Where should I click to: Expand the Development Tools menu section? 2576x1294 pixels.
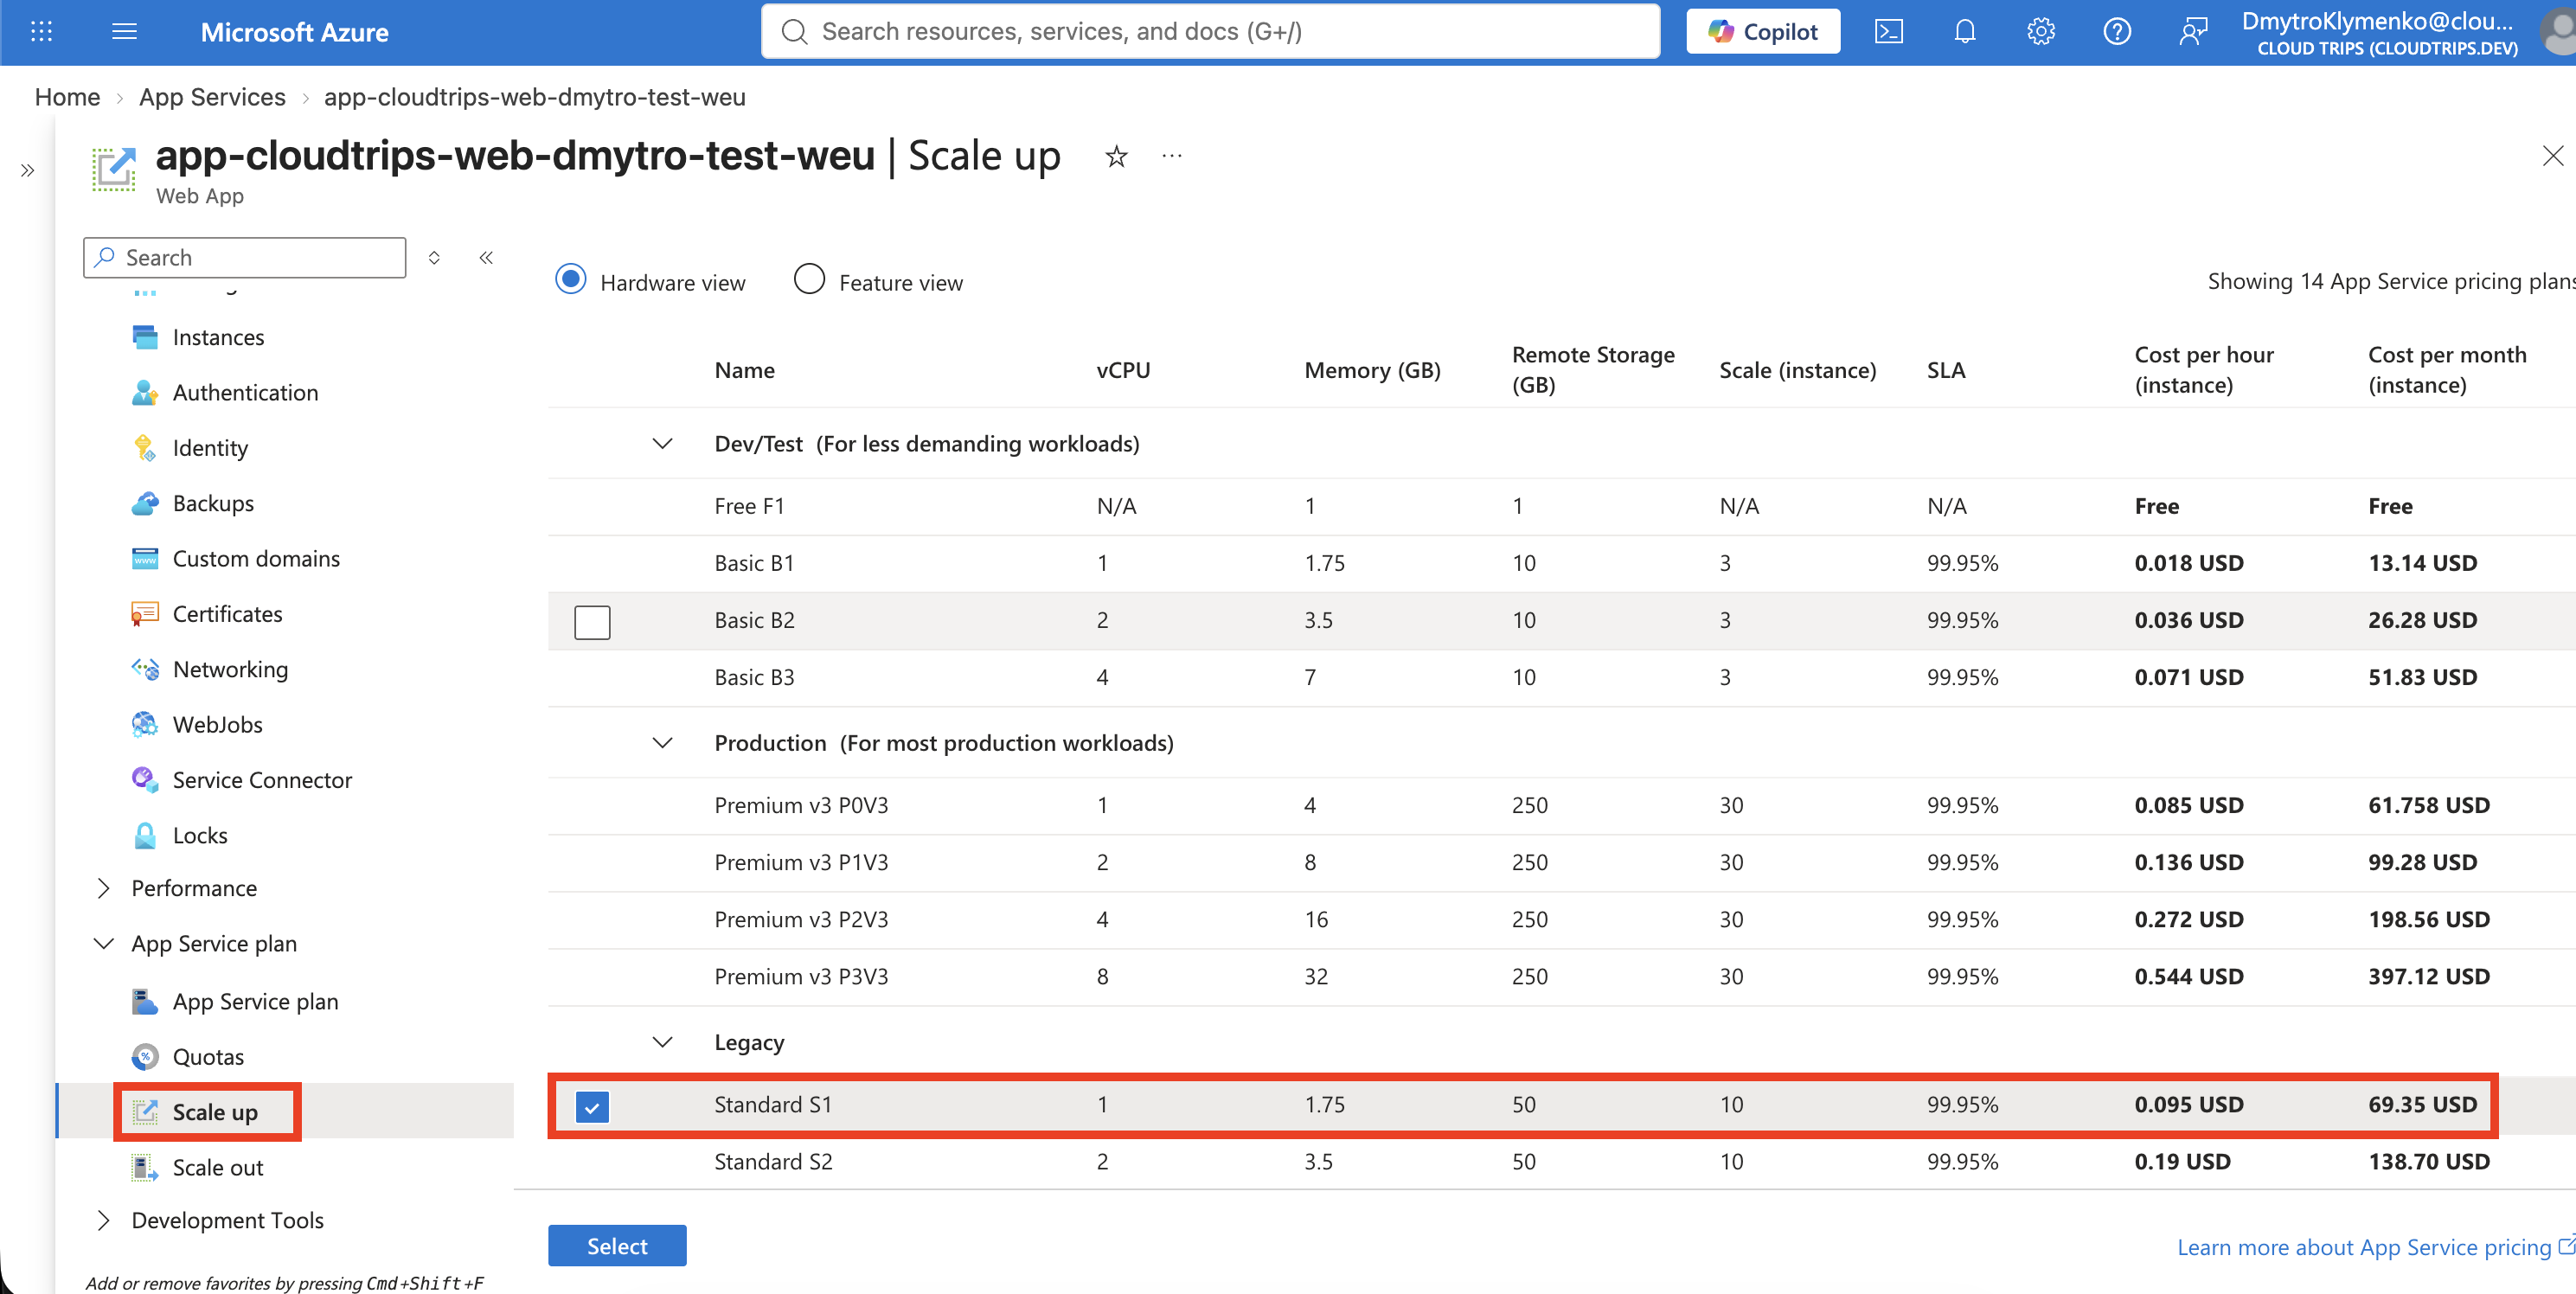(103, 1220)
